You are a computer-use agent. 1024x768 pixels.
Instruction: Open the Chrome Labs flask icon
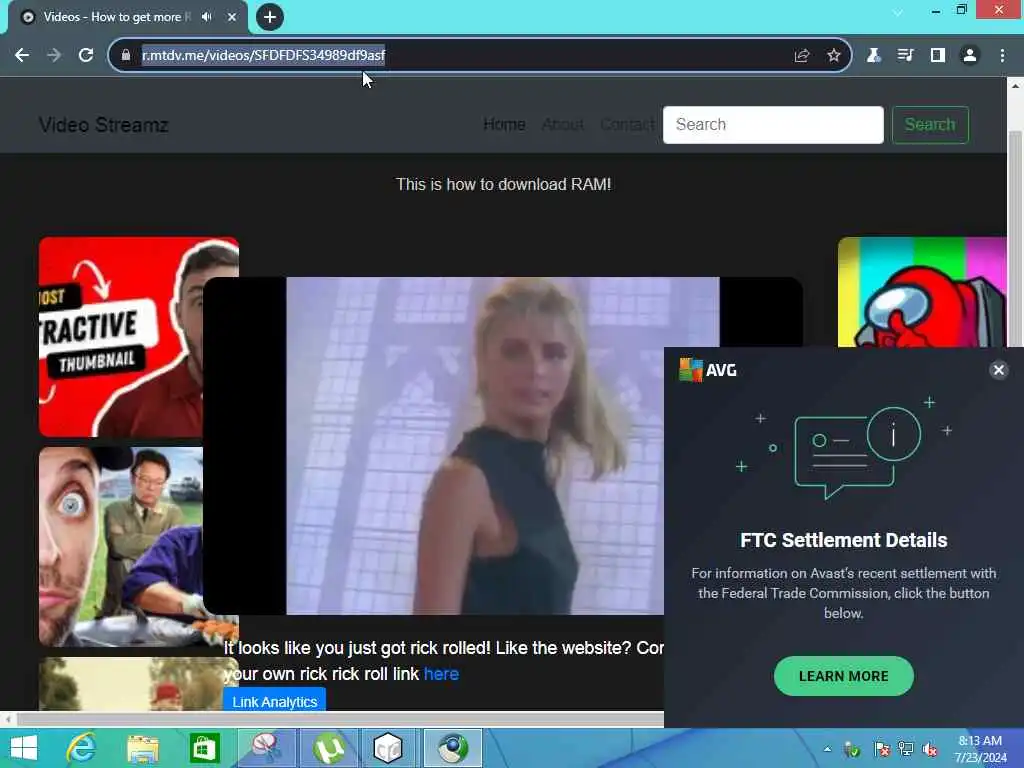point(873,56)
